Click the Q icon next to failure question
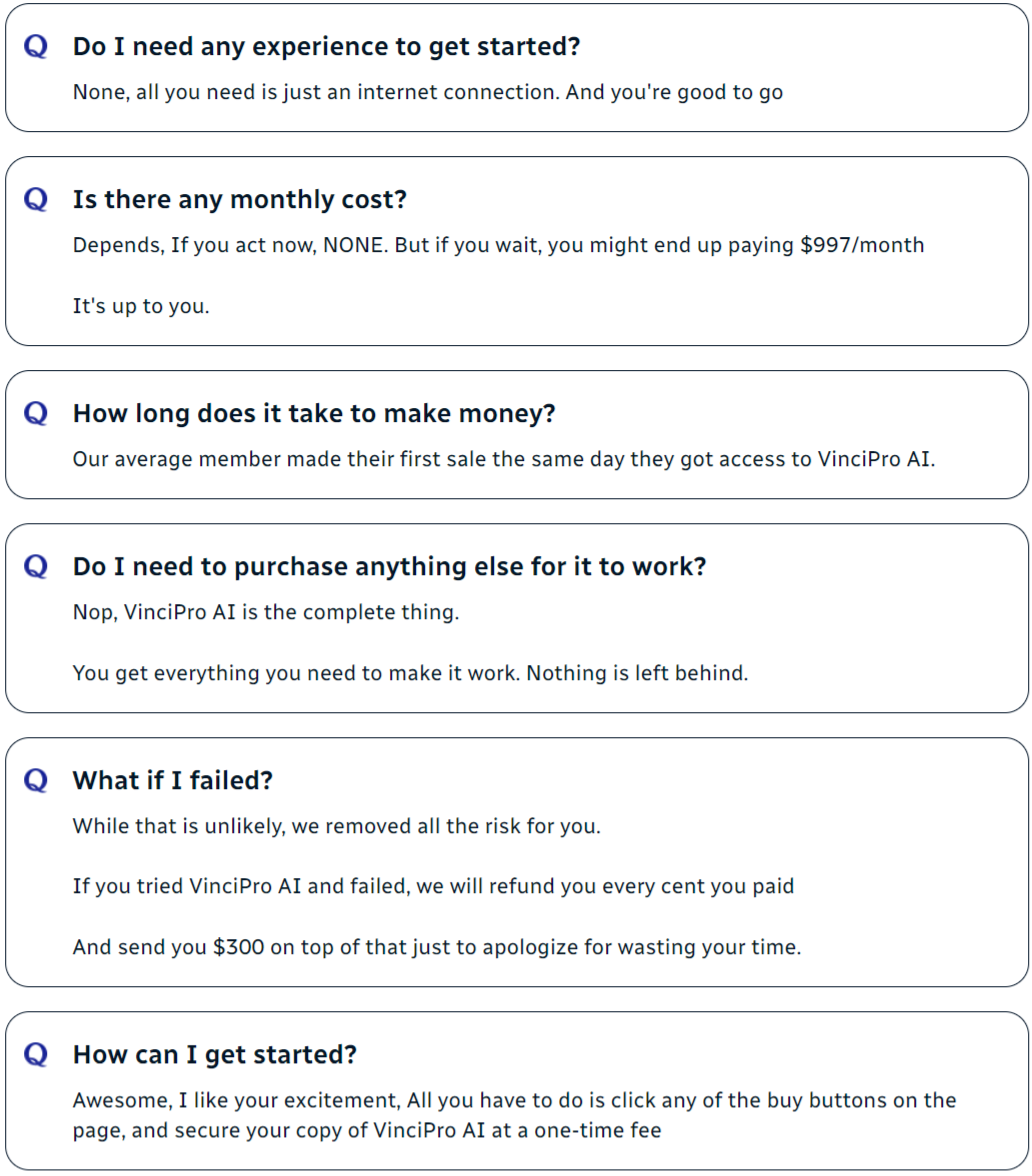This screenshot has height=1176, width=1032. tap(36, 780)
